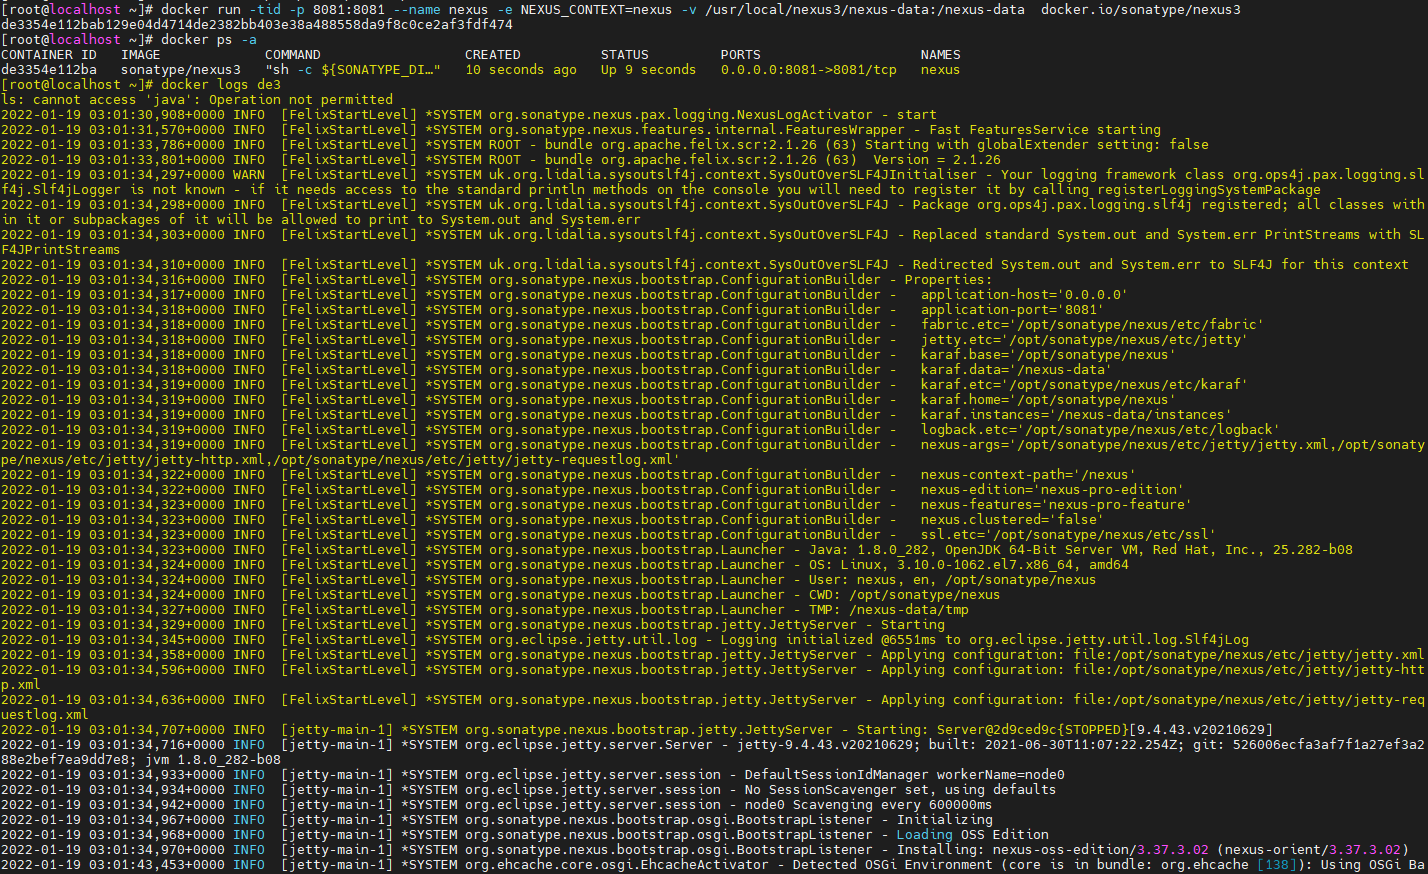Screen dimensions: 1428x874
Task: Click karaf.home='/opt/sonatype/nexus' property
Action: pyautogui.click(x=1049, y=399)
